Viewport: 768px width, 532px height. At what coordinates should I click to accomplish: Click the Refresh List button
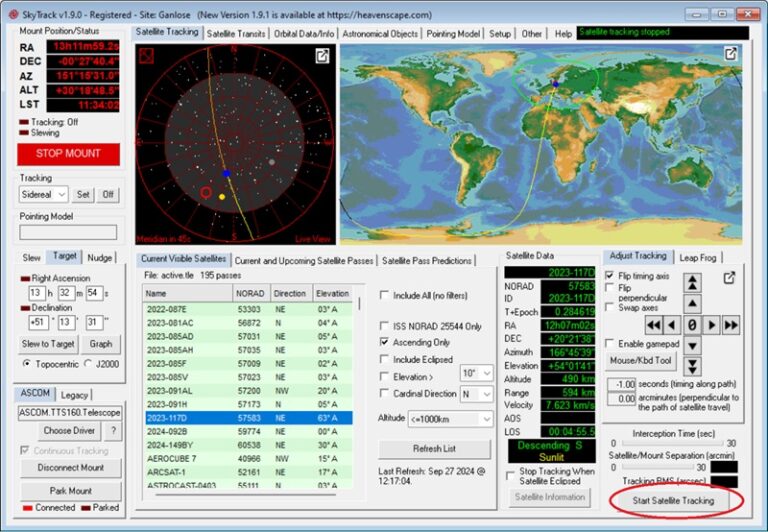pos(434,449)
